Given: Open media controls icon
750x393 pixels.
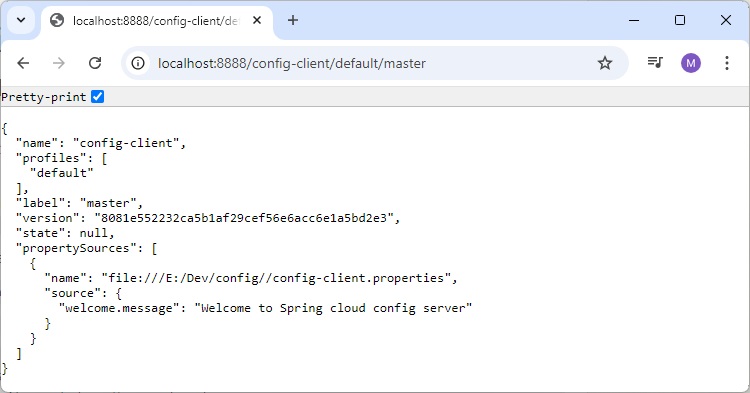Looking at the screenshot, I should (x=655, y=63).
